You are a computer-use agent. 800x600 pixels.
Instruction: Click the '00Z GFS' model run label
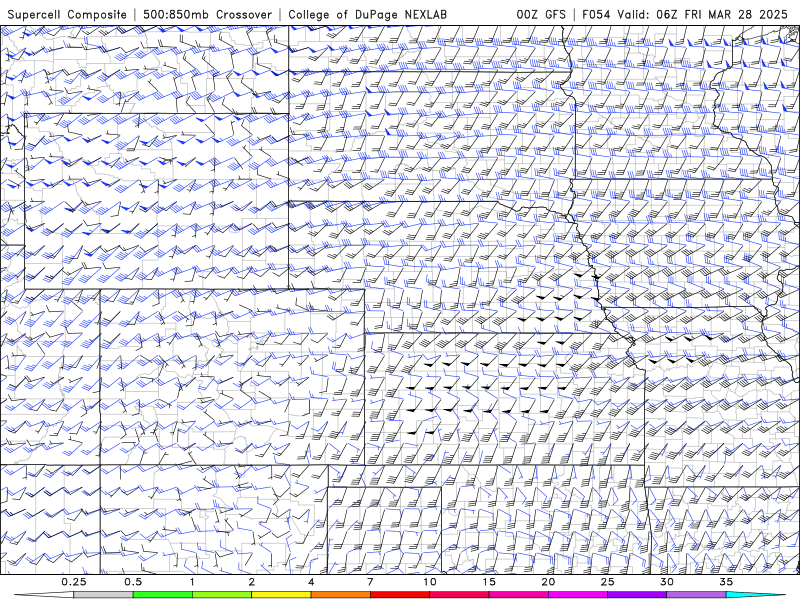[x=541, y=14]
